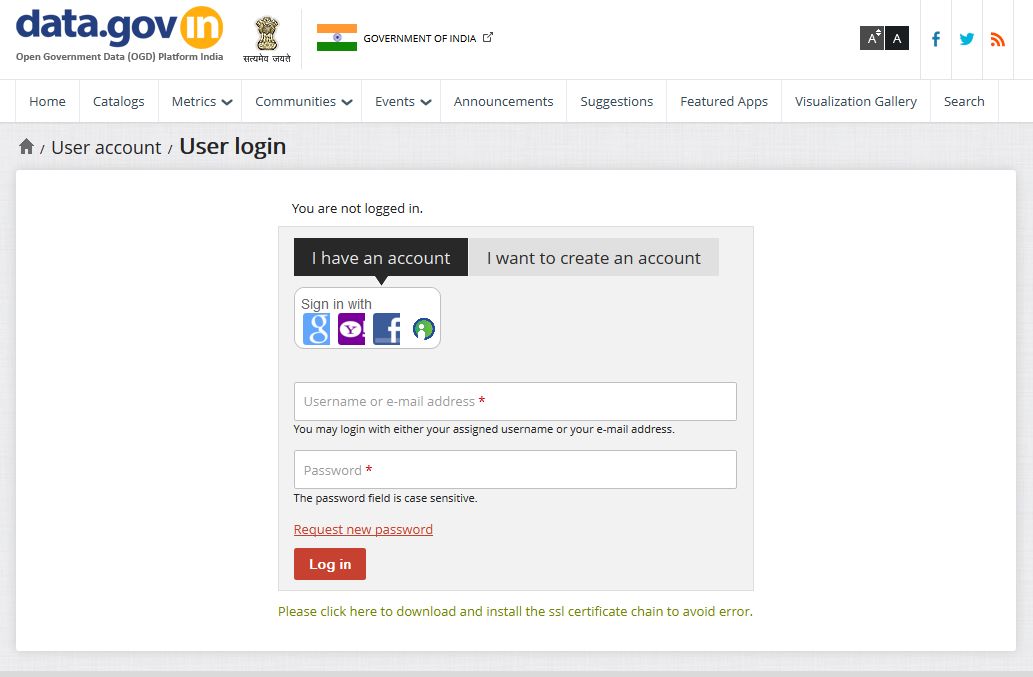This screenshot has width=1033, height=677.
Task: Open Announcements from the navigation bar
Action: (503, 101)
